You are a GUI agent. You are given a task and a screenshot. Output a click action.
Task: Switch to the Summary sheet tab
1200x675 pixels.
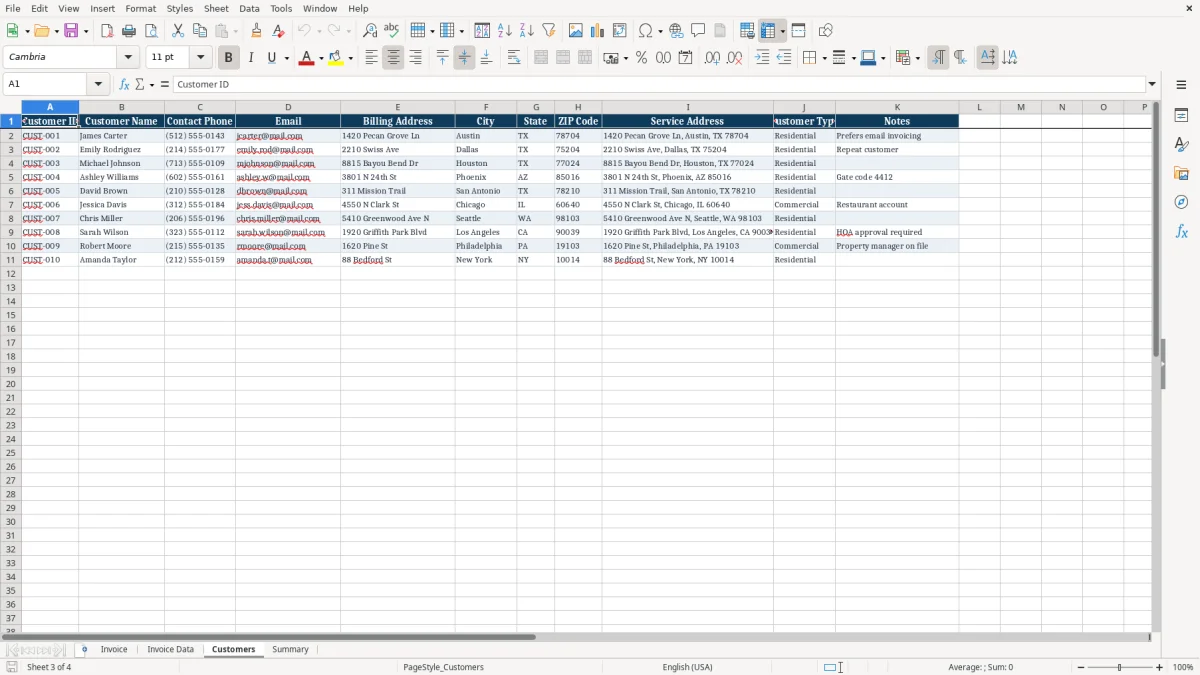click(x=291, y=650)
